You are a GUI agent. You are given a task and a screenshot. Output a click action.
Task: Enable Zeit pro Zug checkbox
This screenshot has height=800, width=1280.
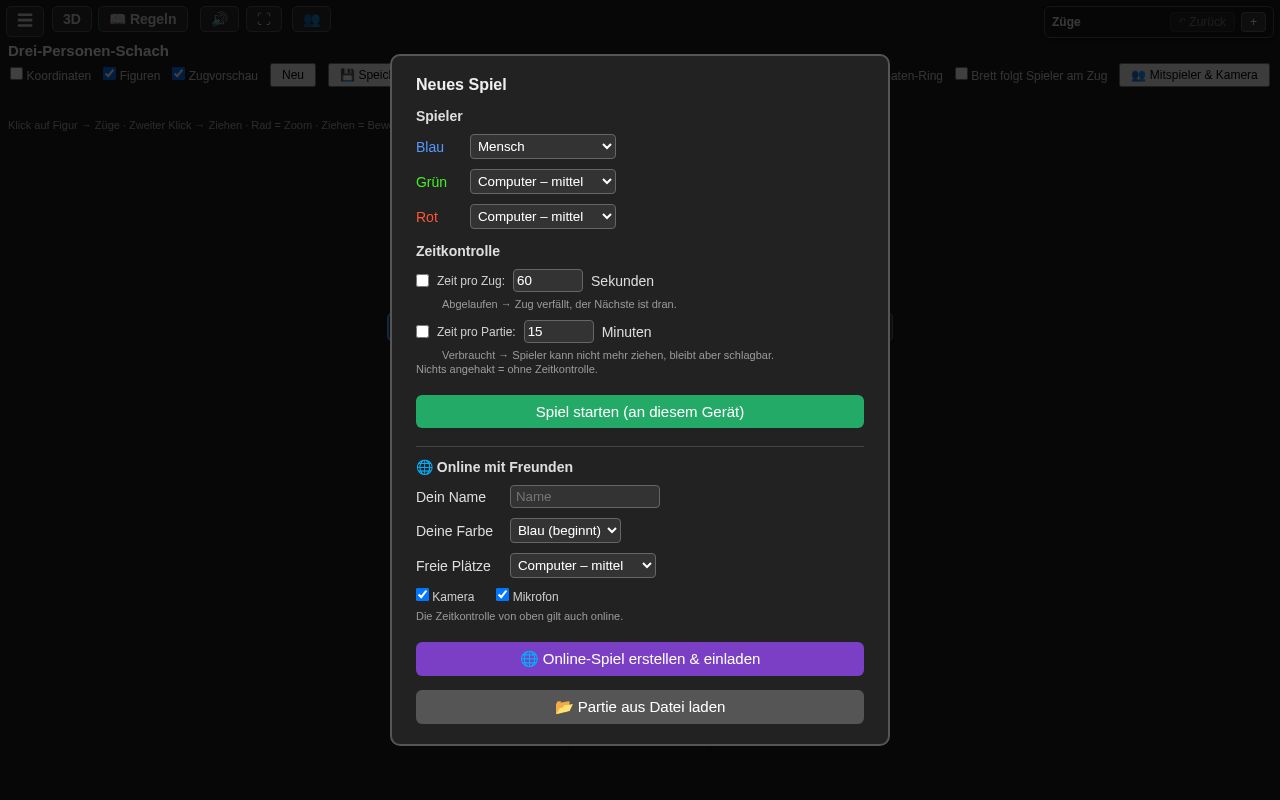[422, 281]
